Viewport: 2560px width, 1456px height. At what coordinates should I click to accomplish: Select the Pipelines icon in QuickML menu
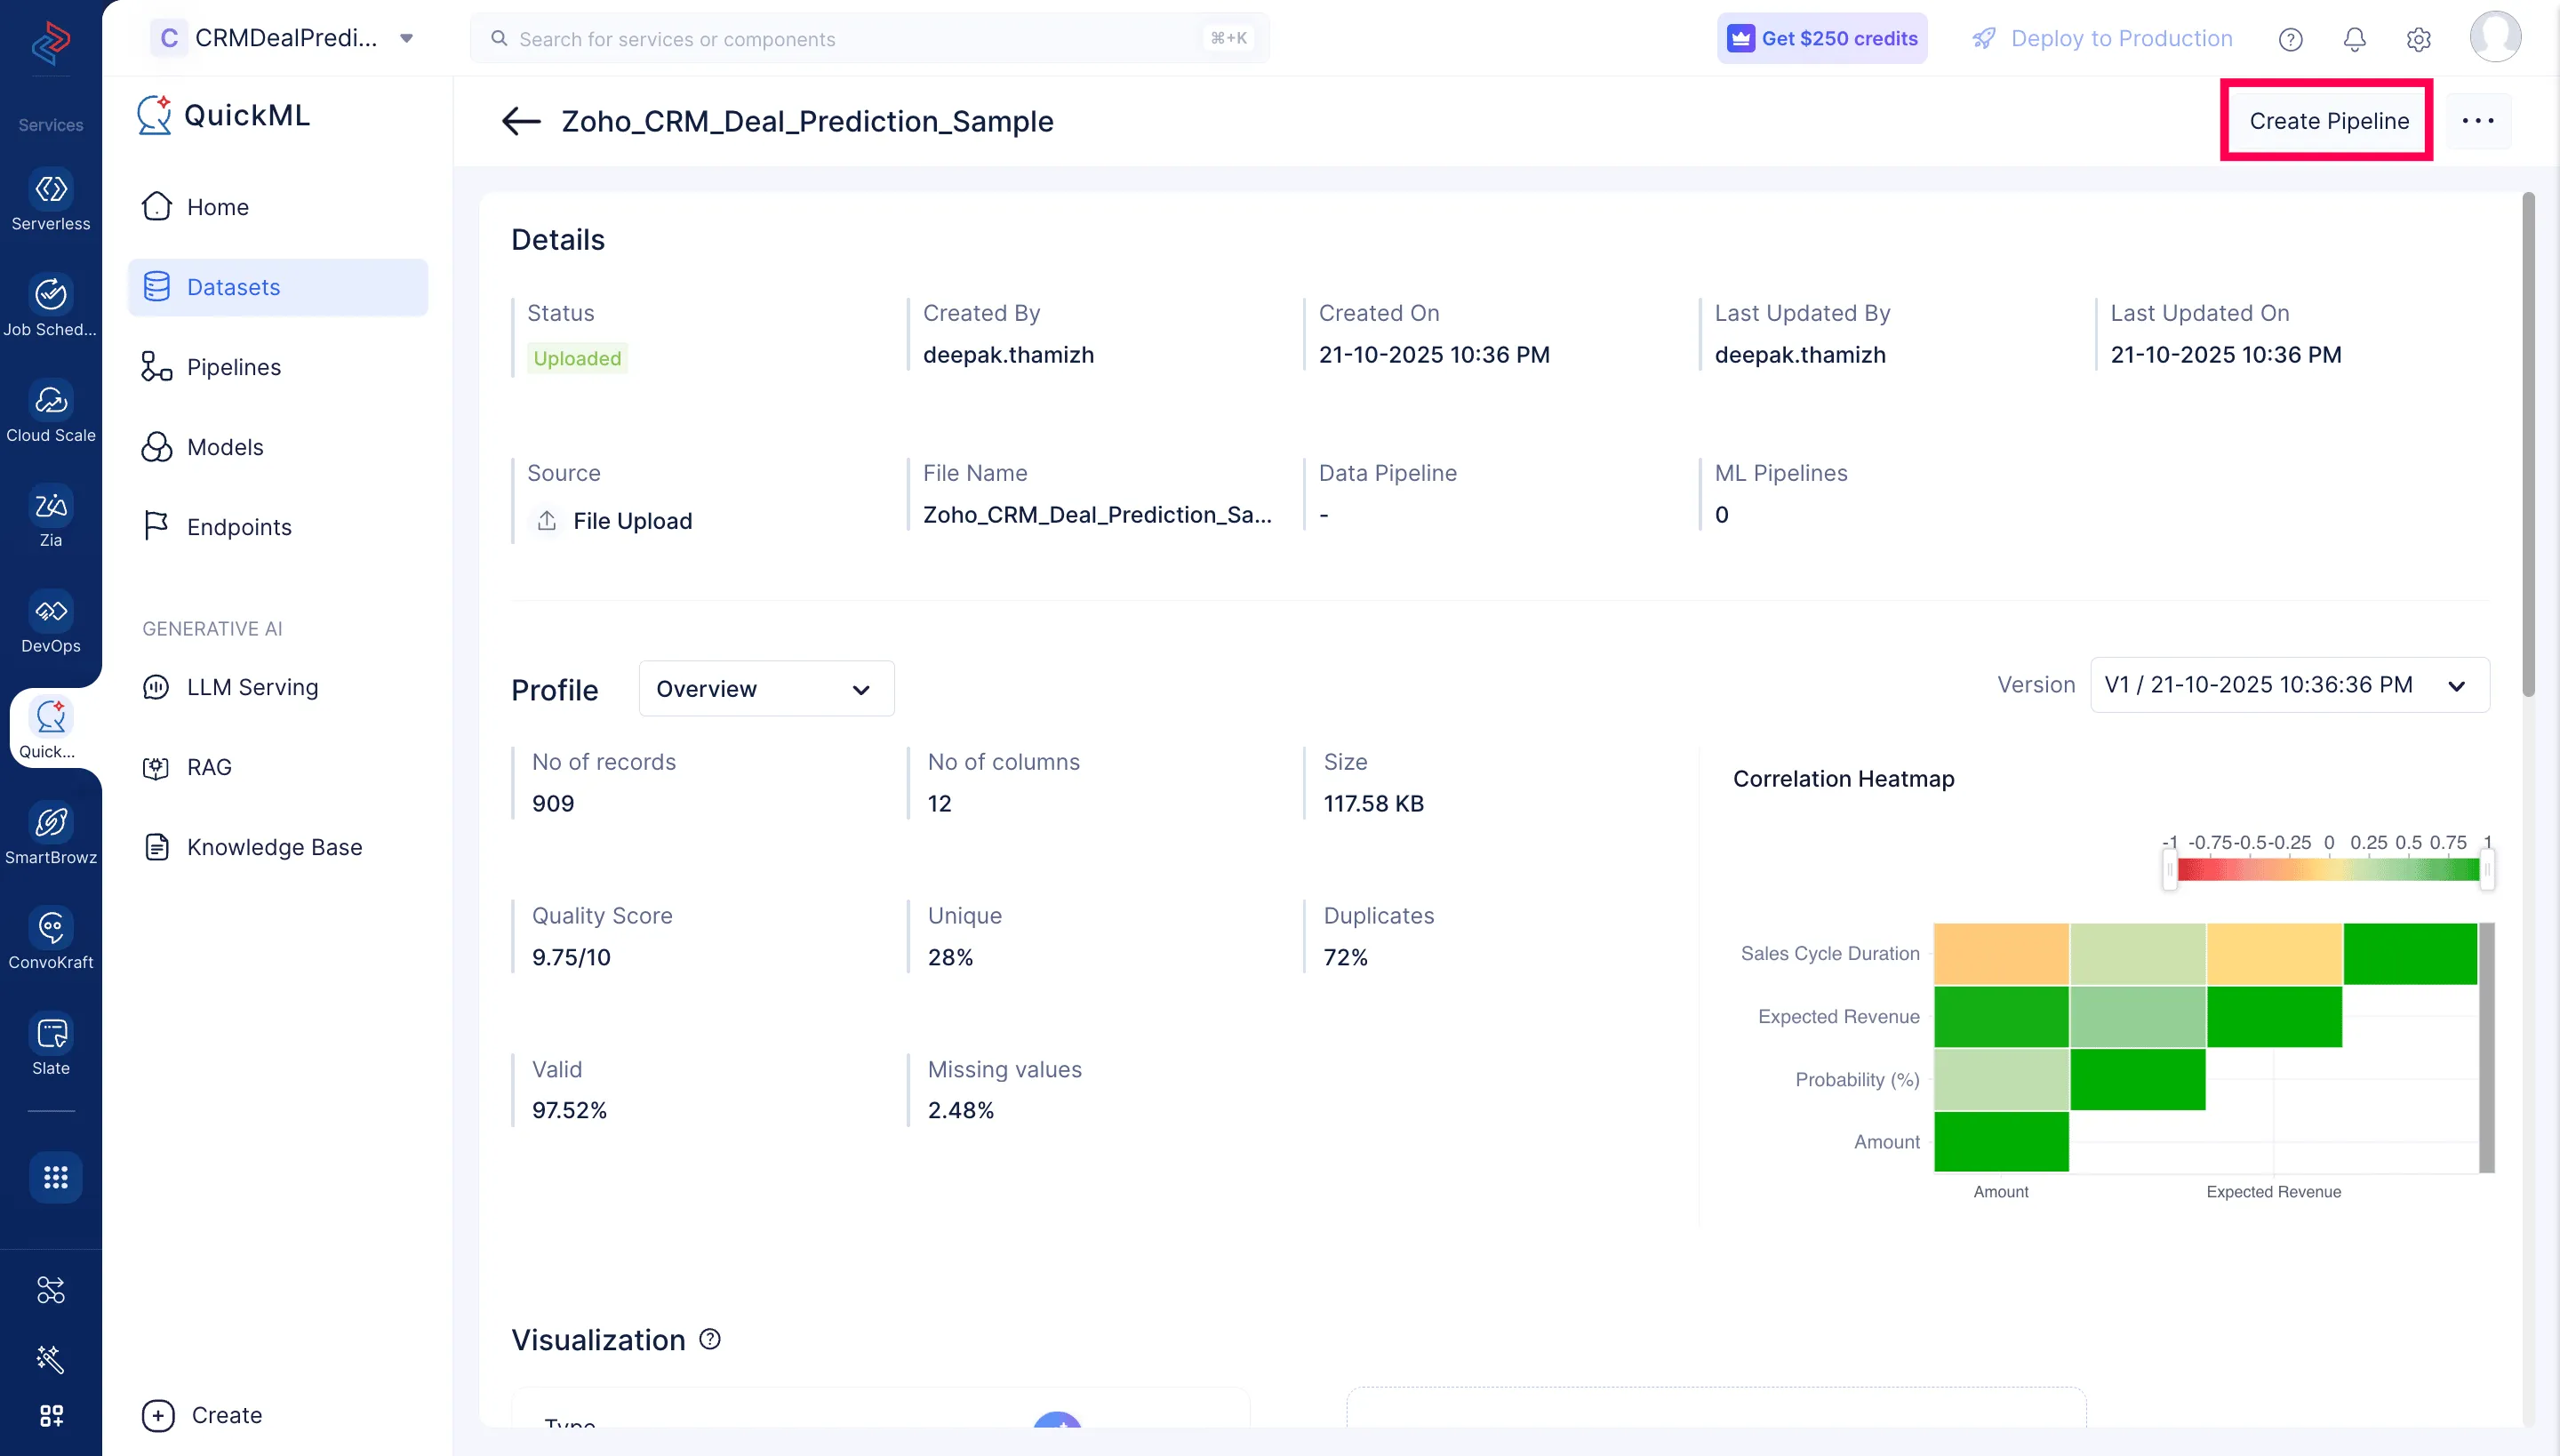pos(158,366)
